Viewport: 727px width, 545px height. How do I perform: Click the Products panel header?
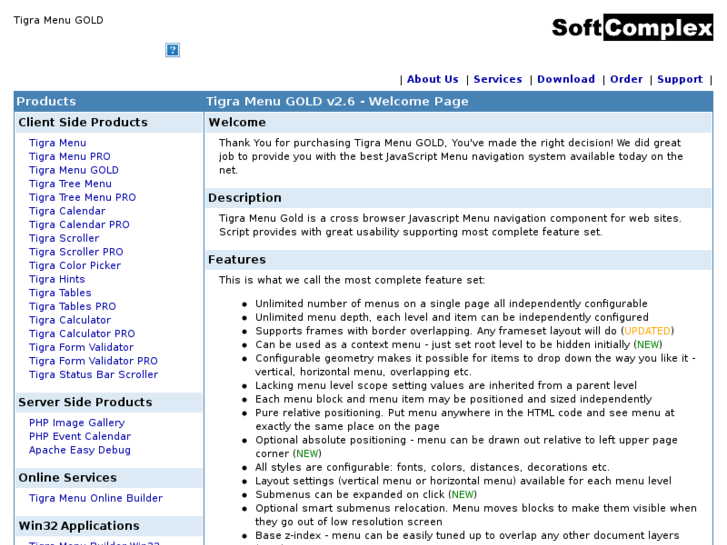(x=46, y=102)
